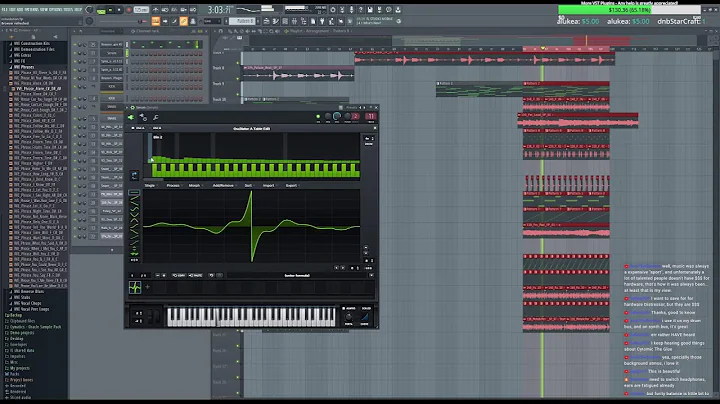720x404 pixels.
Task: Toggle song/pattern mode button
Action: point(101,10)
